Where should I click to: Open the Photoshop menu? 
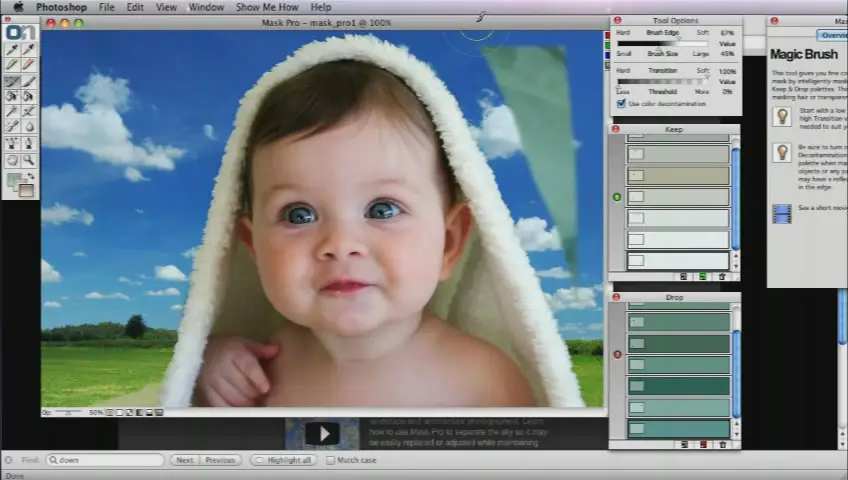pos(61,7)
